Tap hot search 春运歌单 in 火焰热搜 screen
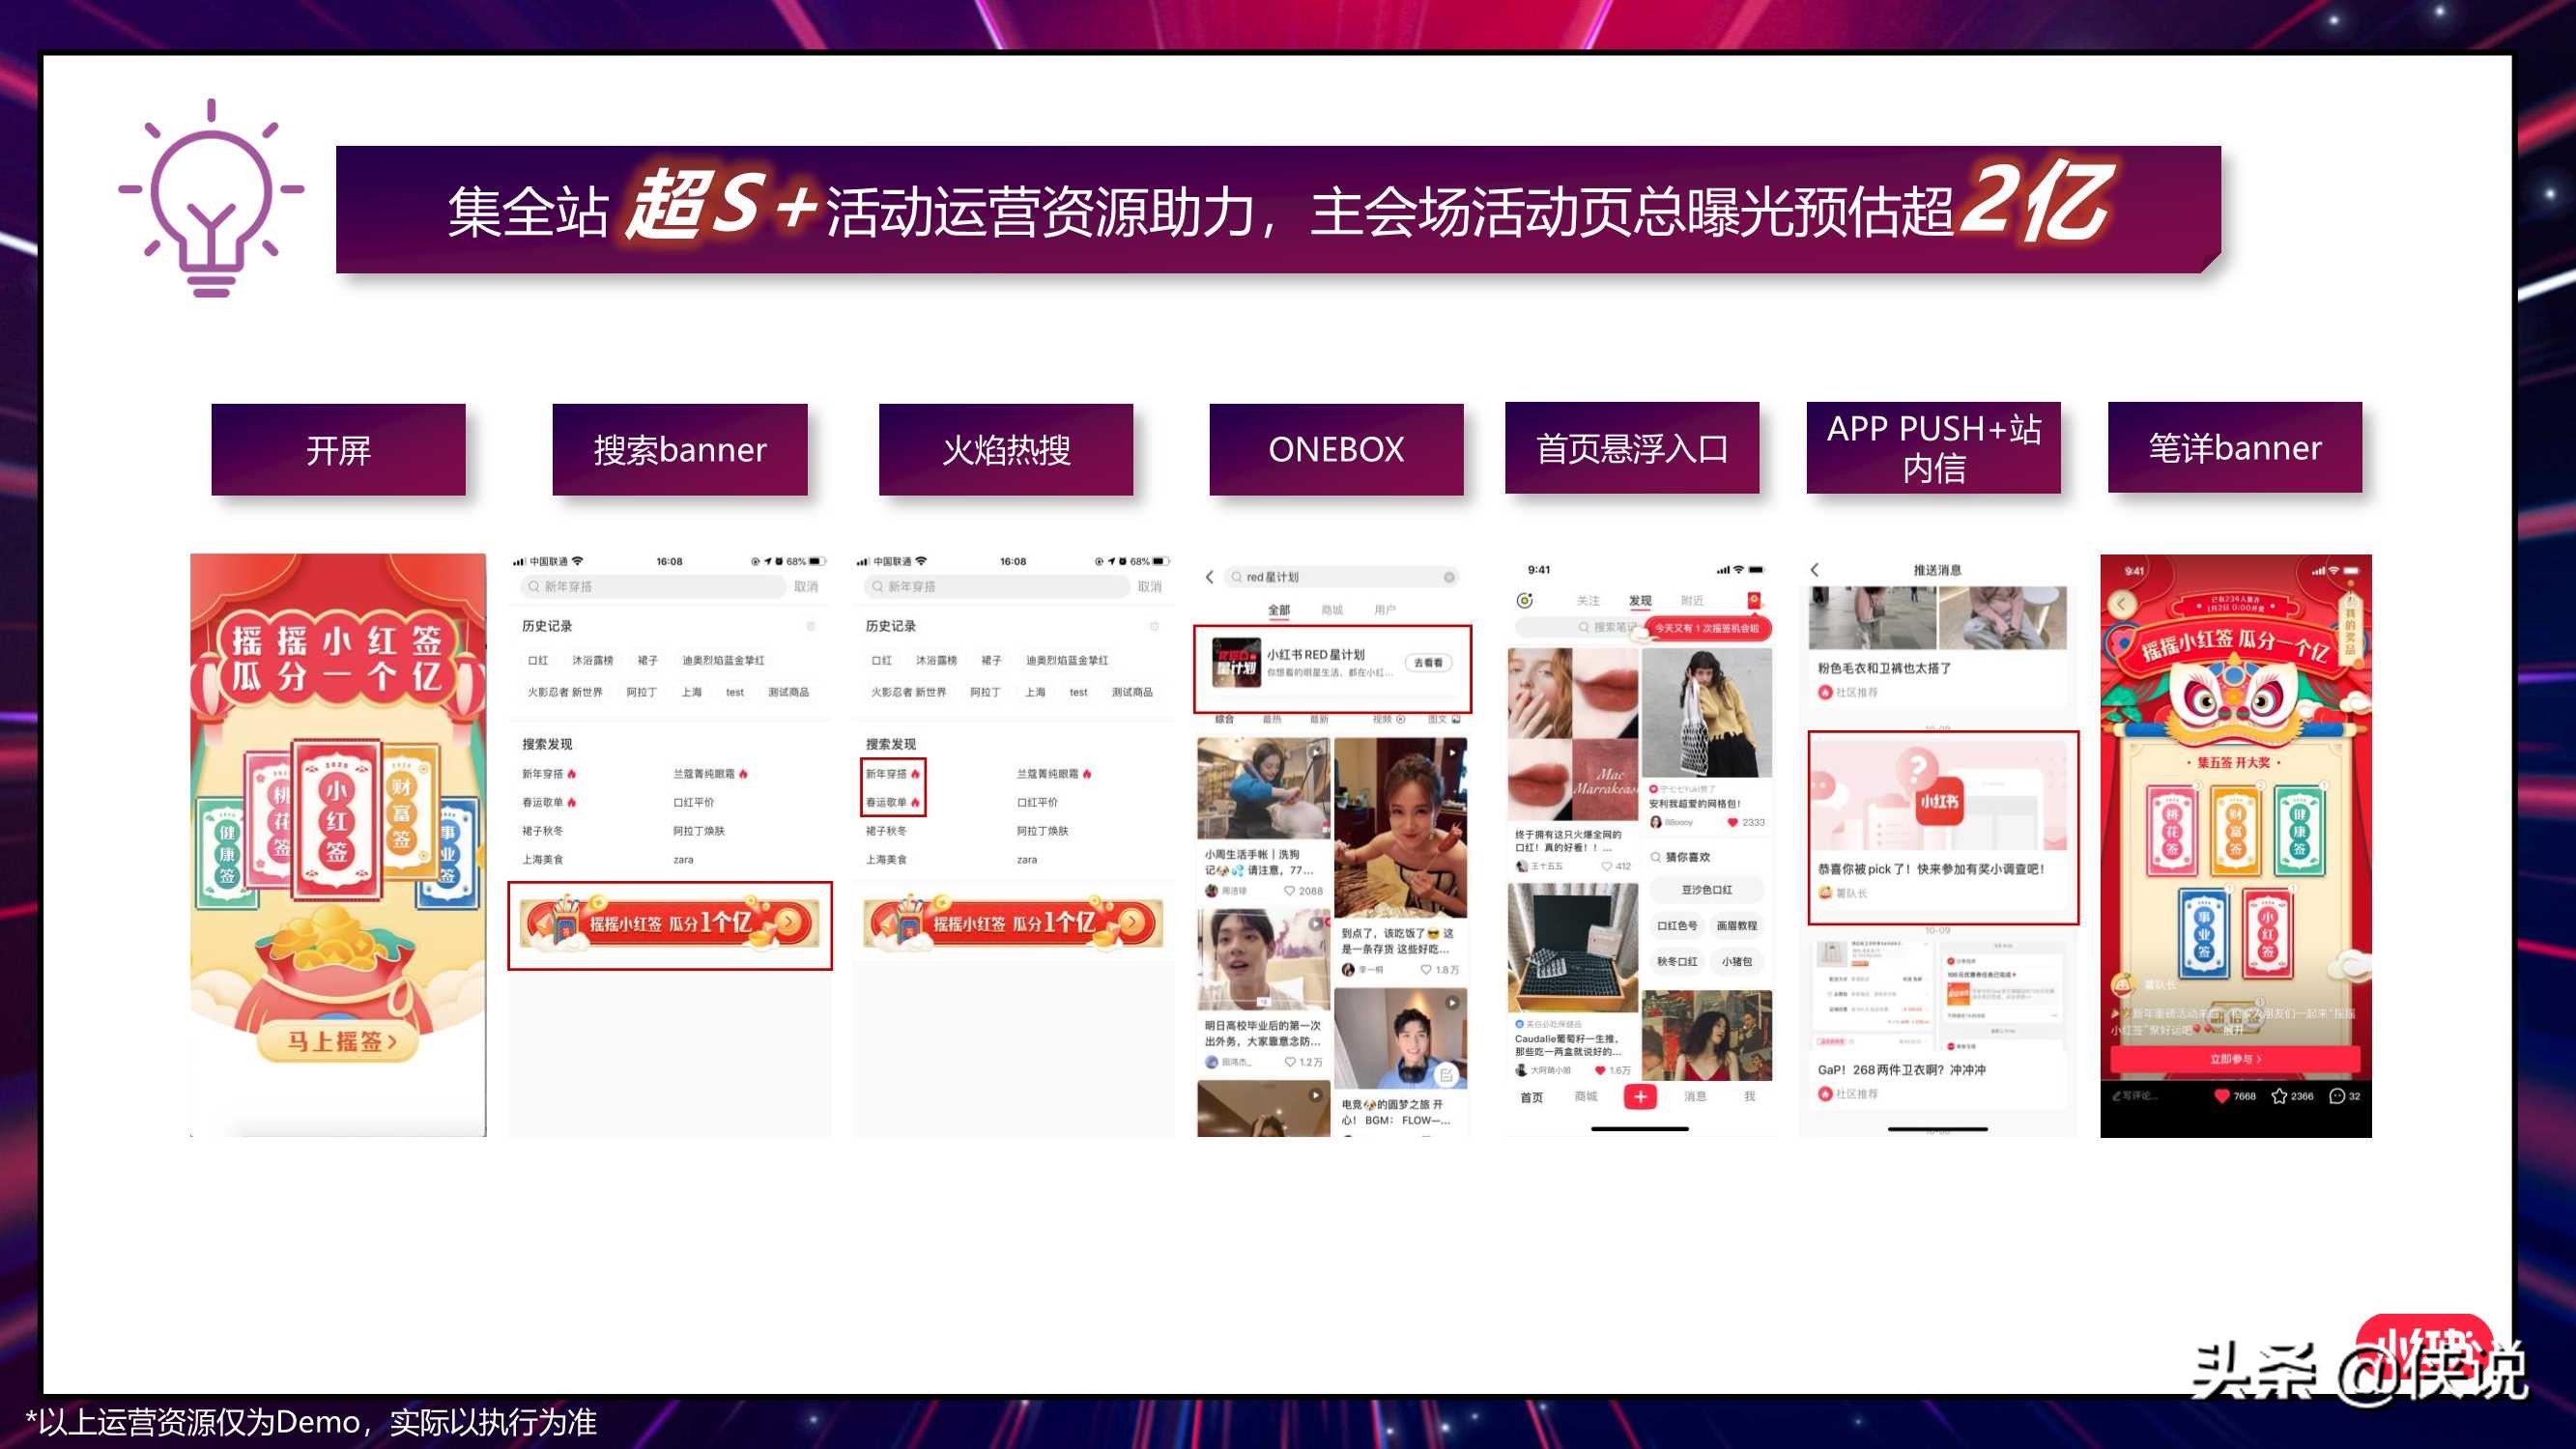Screen dimensions: 2576x1449 tap(892, 803)
